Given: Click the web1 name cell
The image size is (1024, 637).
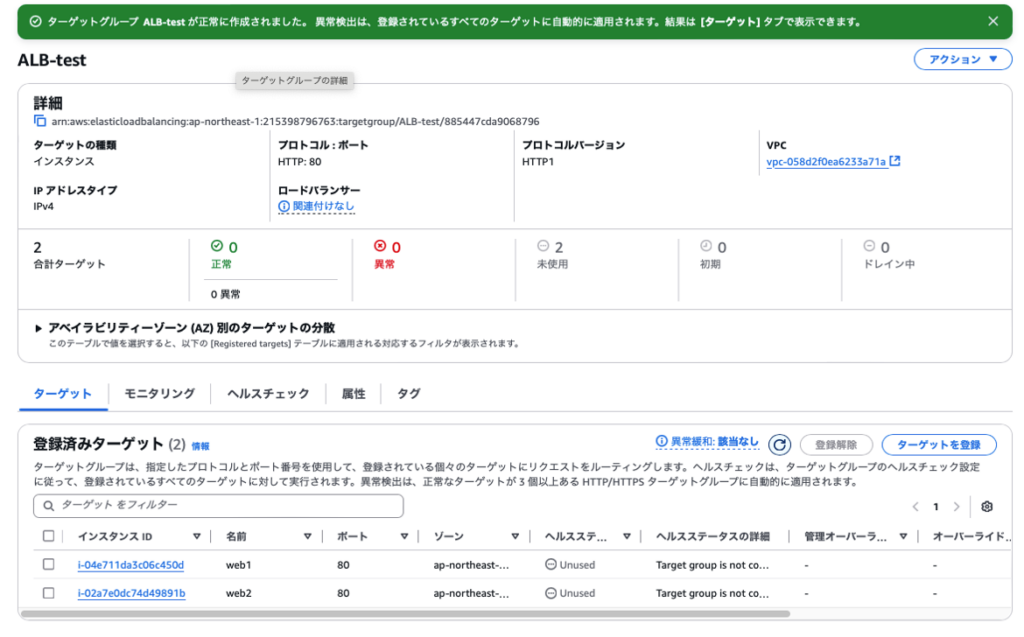Looking at the screenshot, I should click(x=238, y=565).
